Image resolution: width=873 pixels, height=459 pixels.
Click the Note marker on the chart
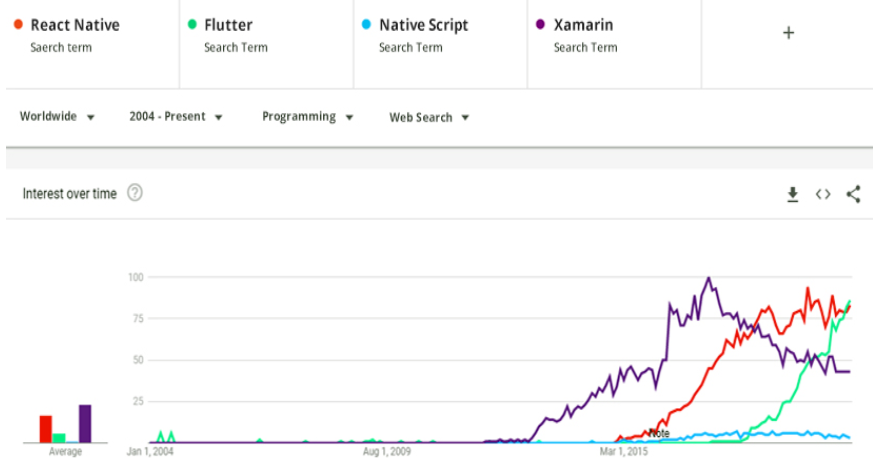(659, 433)
